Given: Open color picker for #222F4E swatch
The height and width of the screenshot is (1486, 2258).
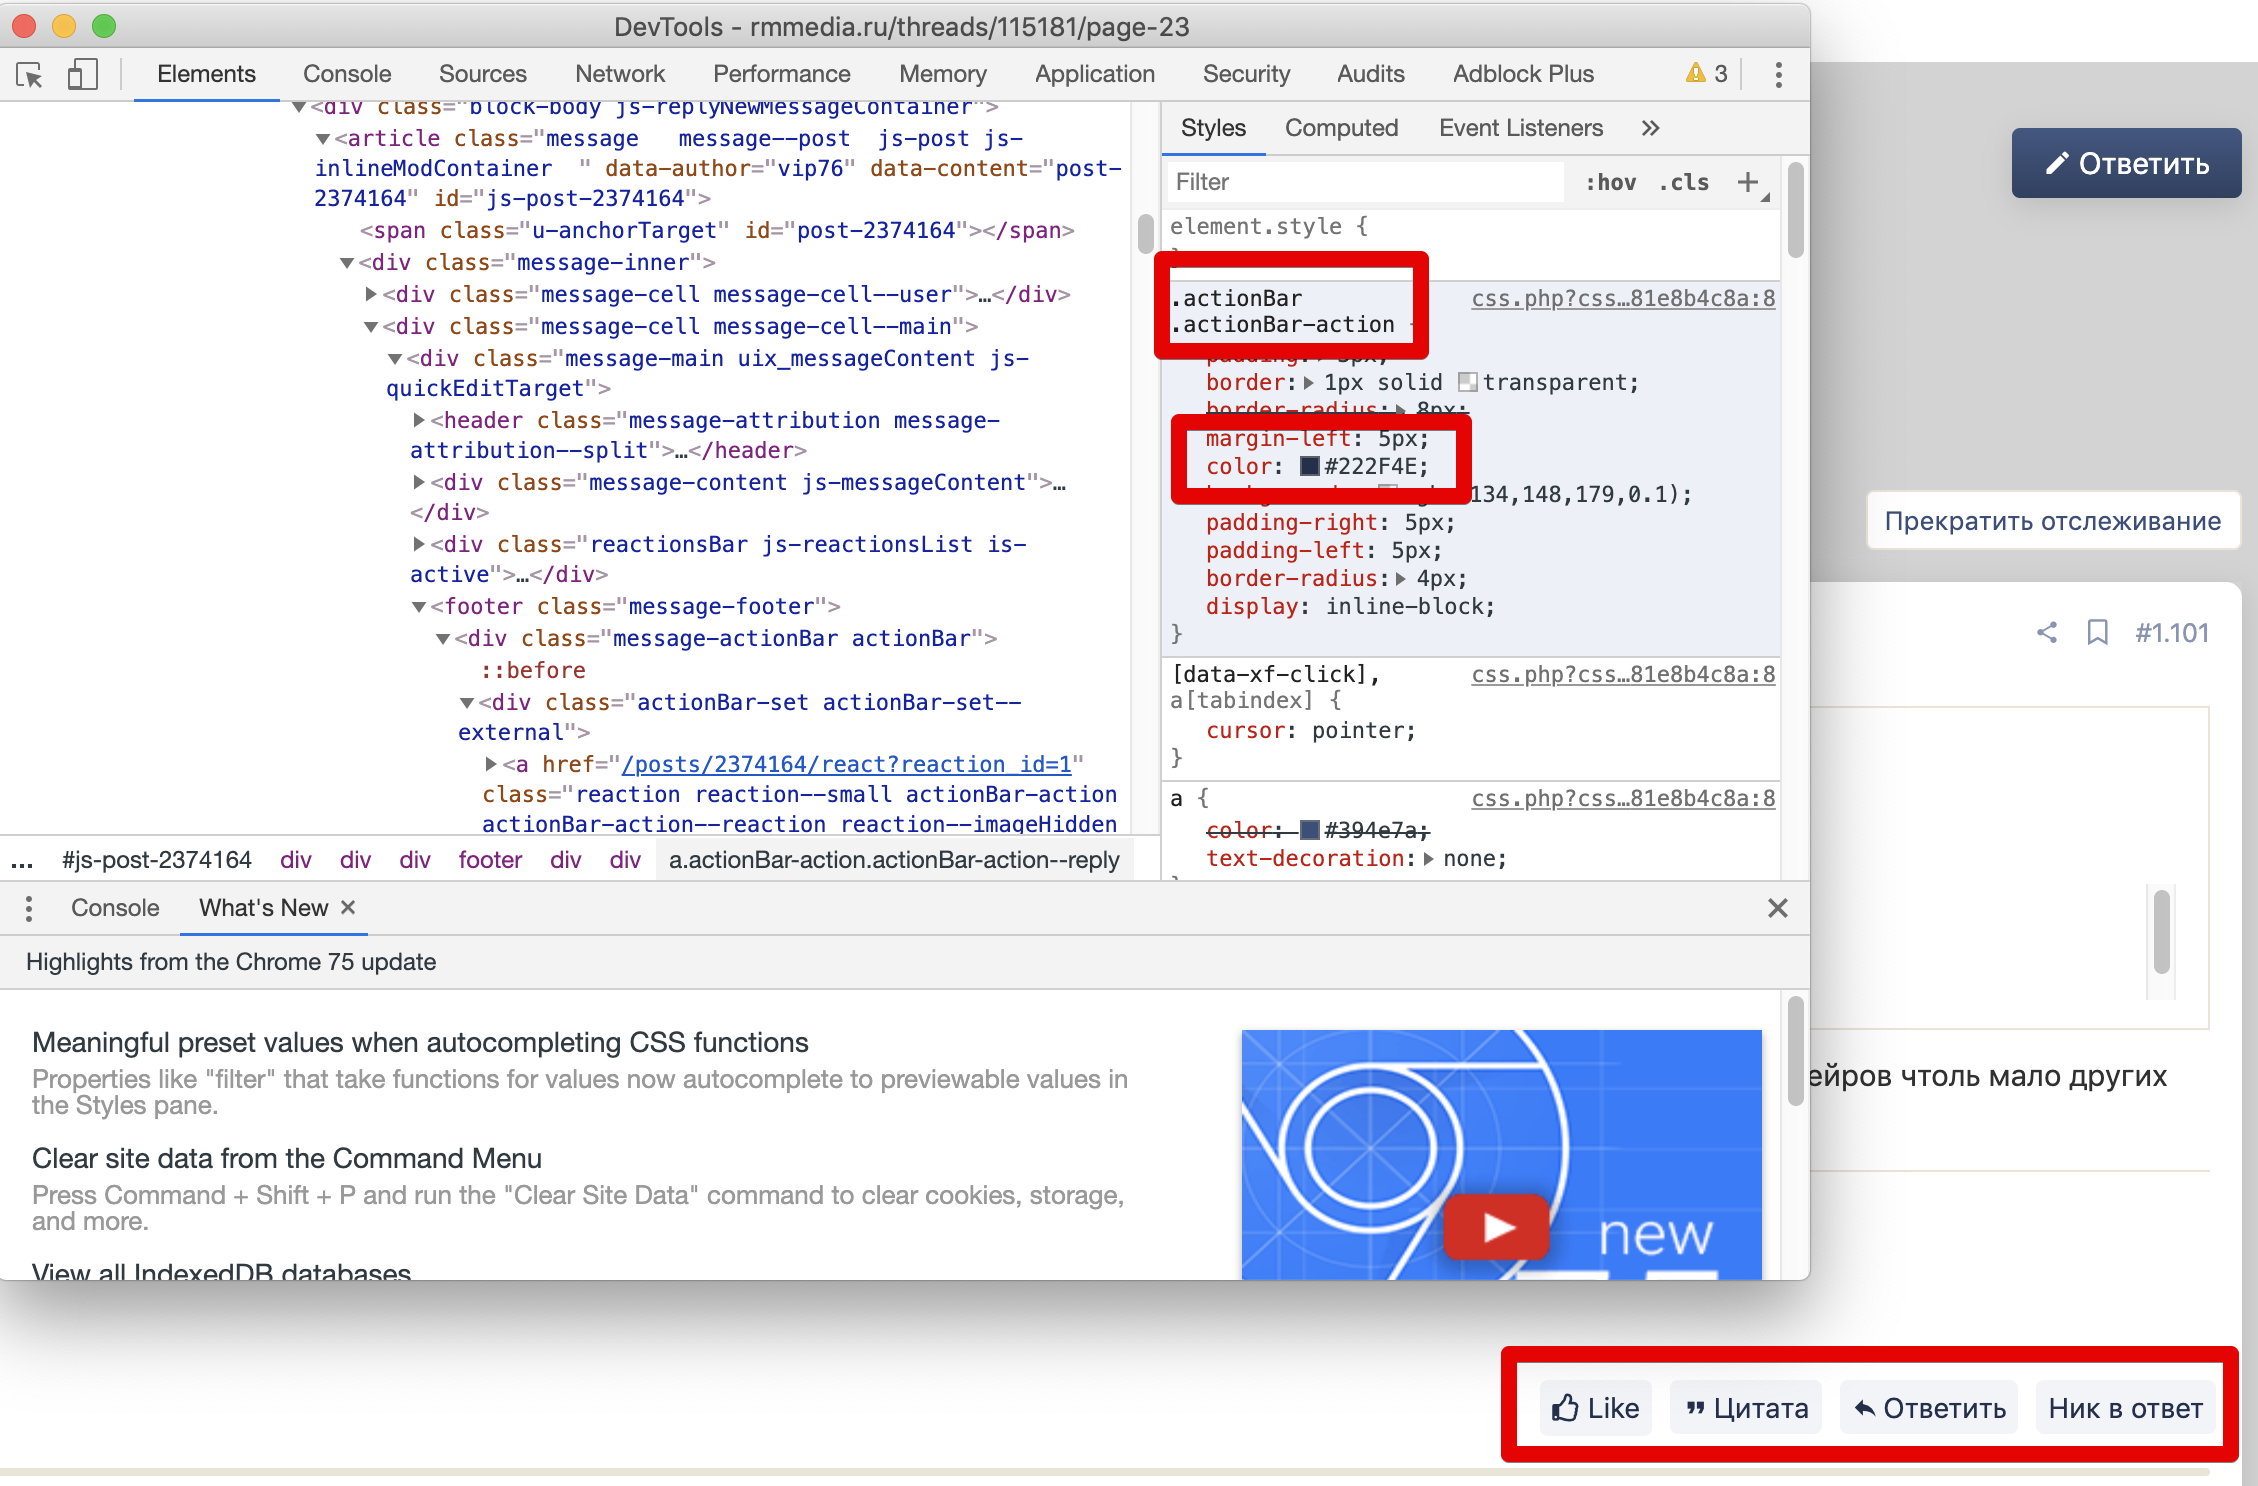Looking at the screenshot, I should tap(1309, 466).
